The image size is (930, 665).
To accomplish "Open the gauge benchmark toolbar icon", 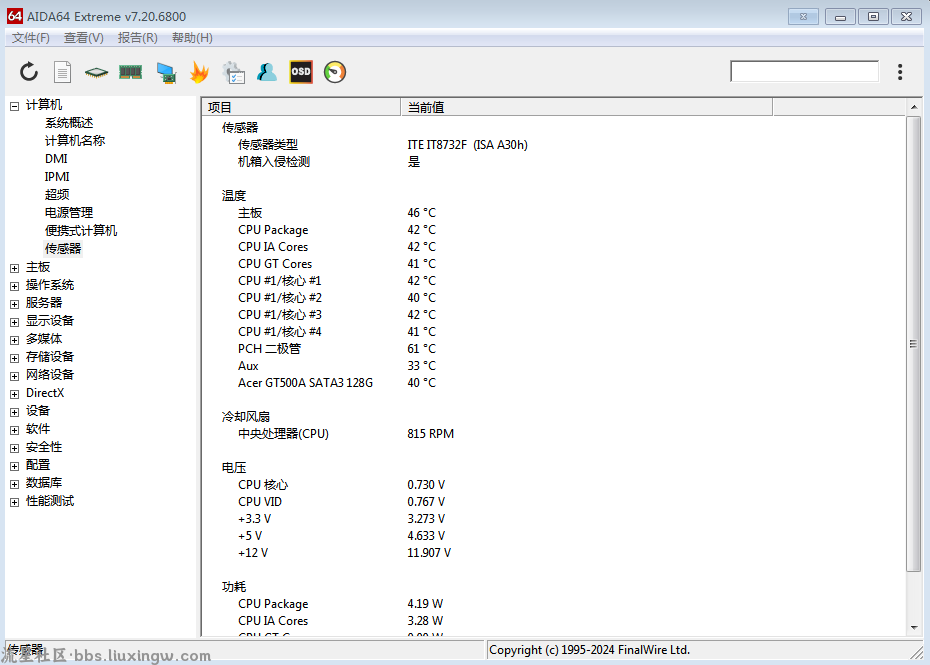I will click(335, 72).
